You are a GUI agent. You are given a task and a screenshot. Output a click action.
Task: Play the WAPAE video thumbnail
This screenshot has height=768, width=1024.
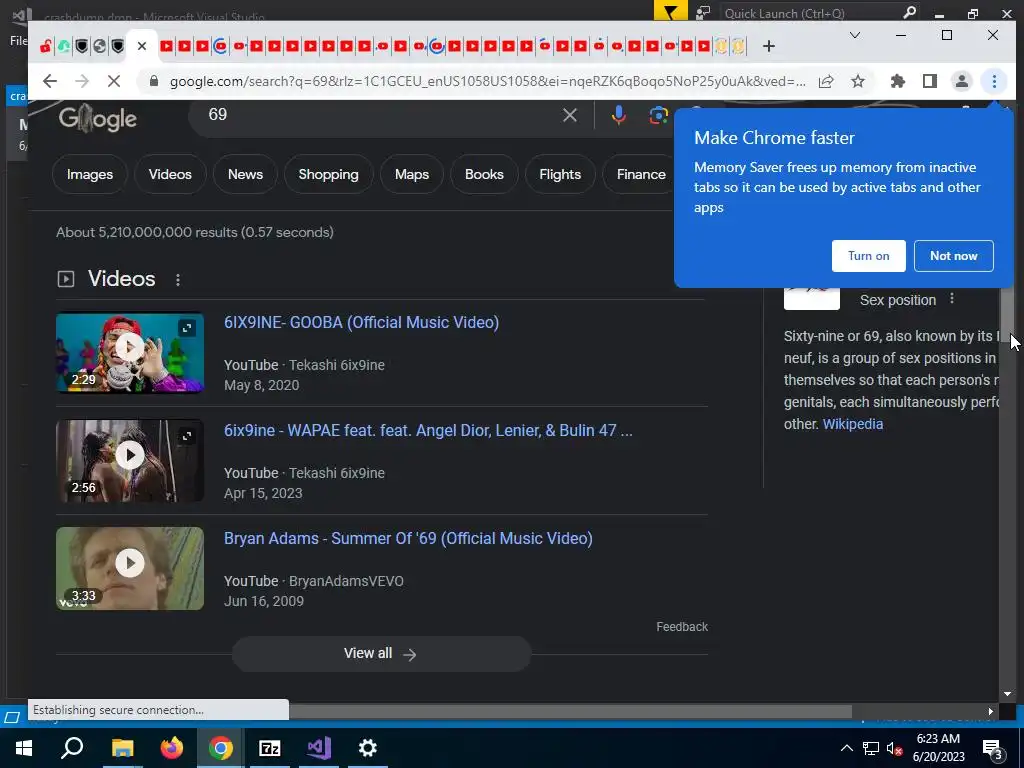(130, 455)
